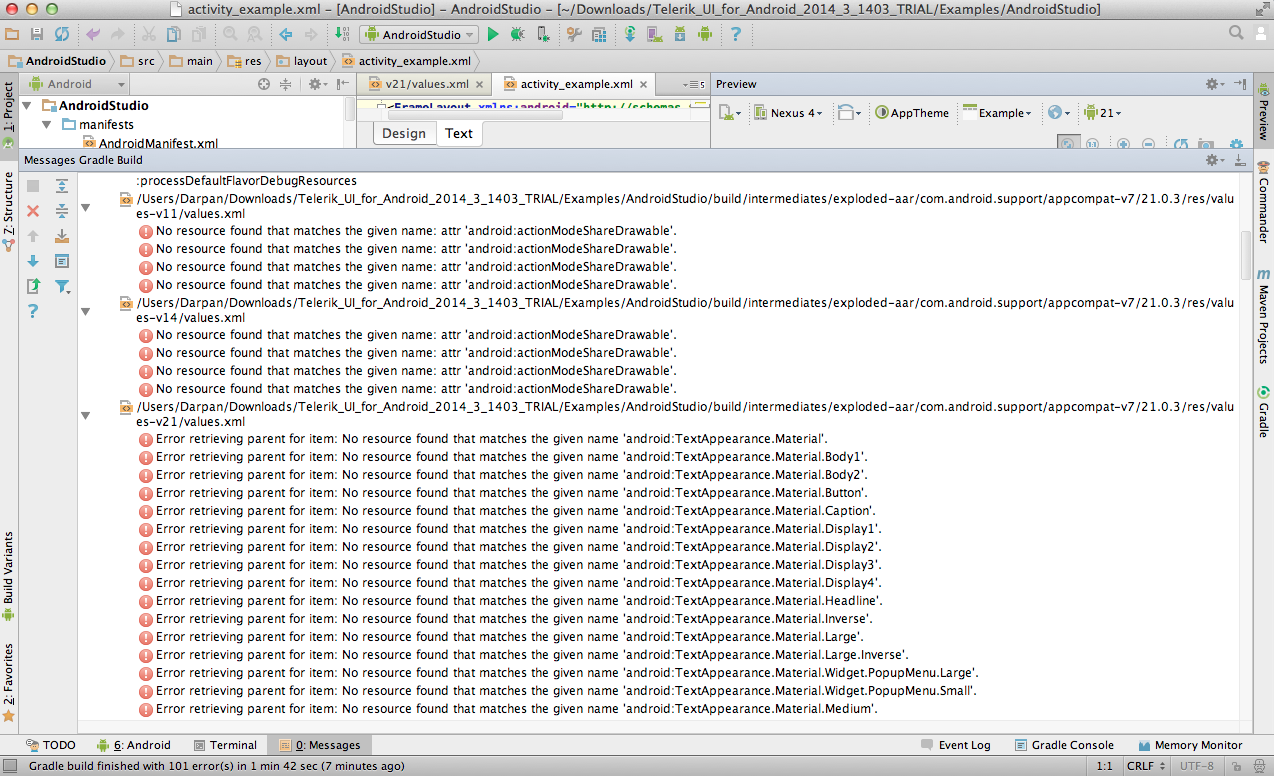The image size is (1274, 776).
Task: Open the Maven Projects side panel
Action: point(1263,316)
